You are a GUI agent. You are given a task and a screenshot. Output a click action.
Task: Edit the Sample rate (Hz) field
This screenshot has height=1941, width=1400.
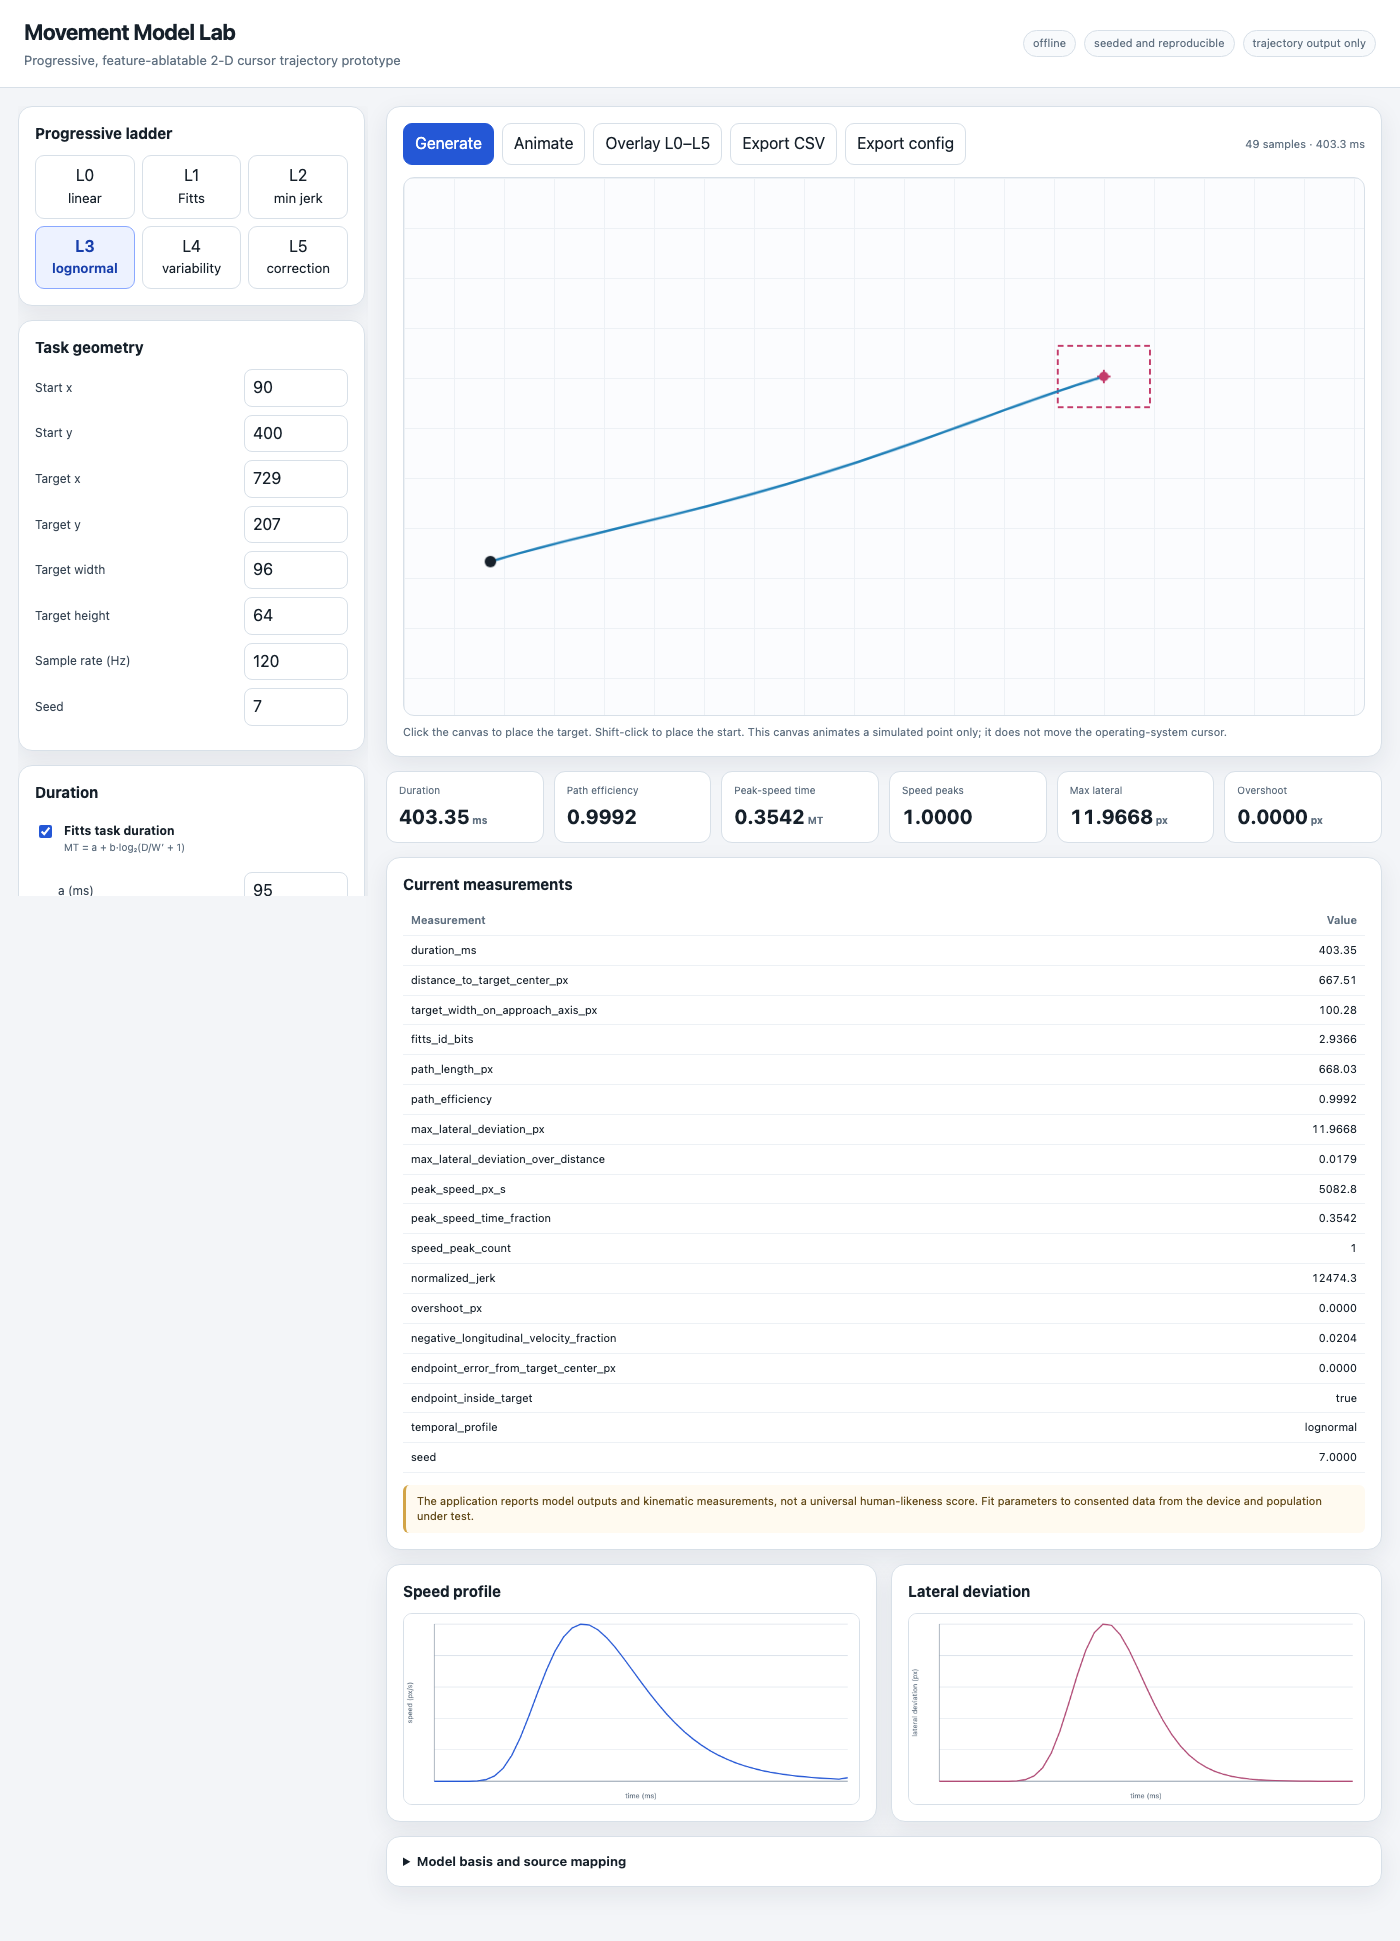coord(296,661)
